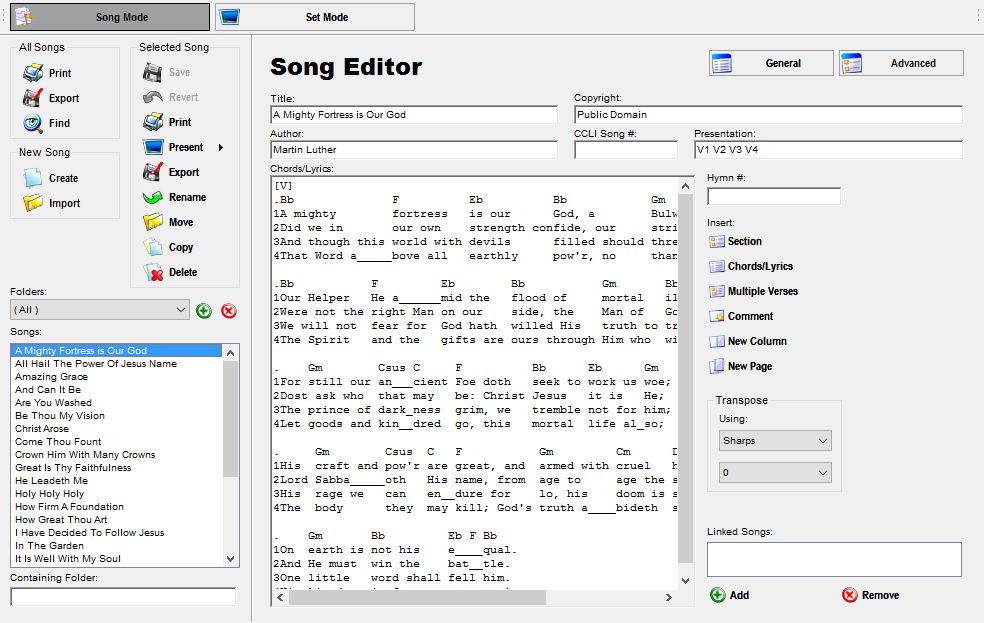The image size is (984, 623).
Task: Click the red remove folder icon
Action: click(x=229, y=311)
